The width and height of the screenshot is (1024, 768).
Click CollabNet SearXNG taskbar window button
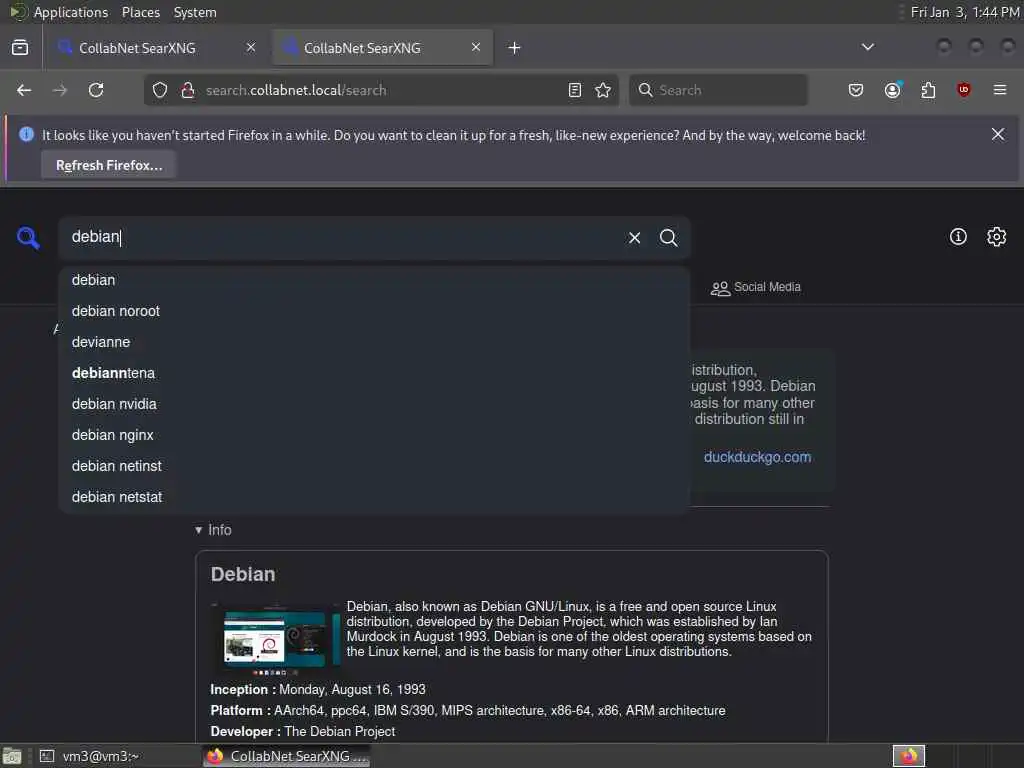coord(287,756)
